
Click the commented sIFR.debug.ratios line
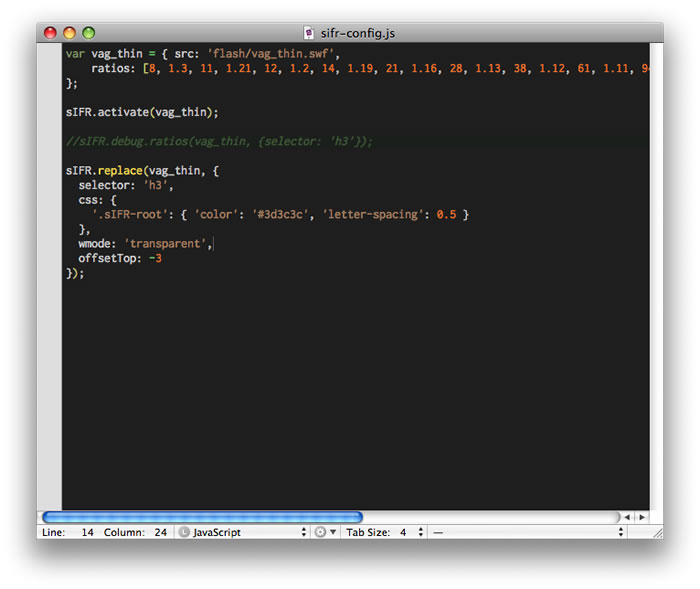click(x=219, y=142)
